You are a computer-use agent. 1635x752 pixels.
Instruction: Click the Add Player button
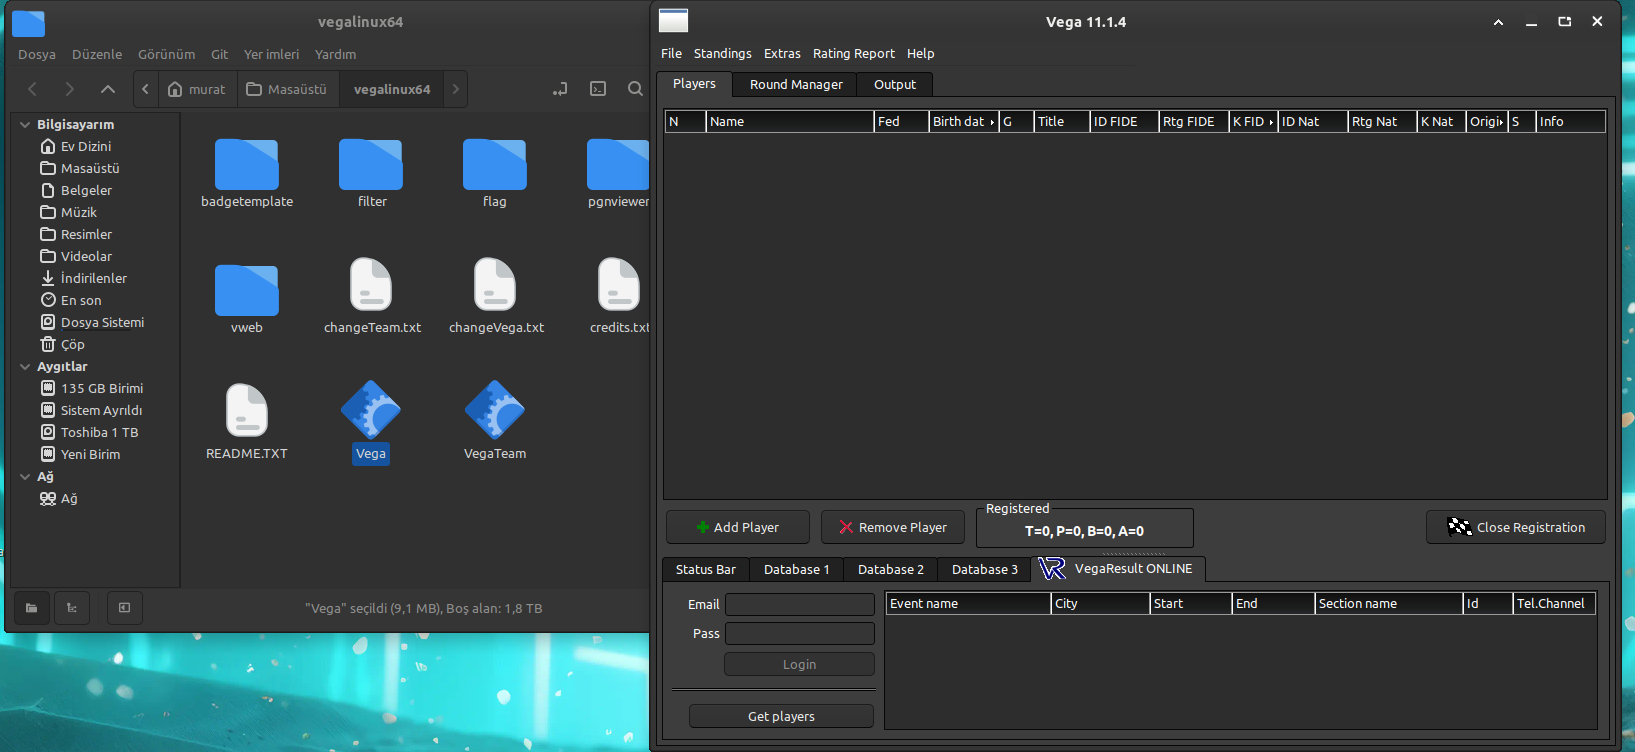coord(737,527)
